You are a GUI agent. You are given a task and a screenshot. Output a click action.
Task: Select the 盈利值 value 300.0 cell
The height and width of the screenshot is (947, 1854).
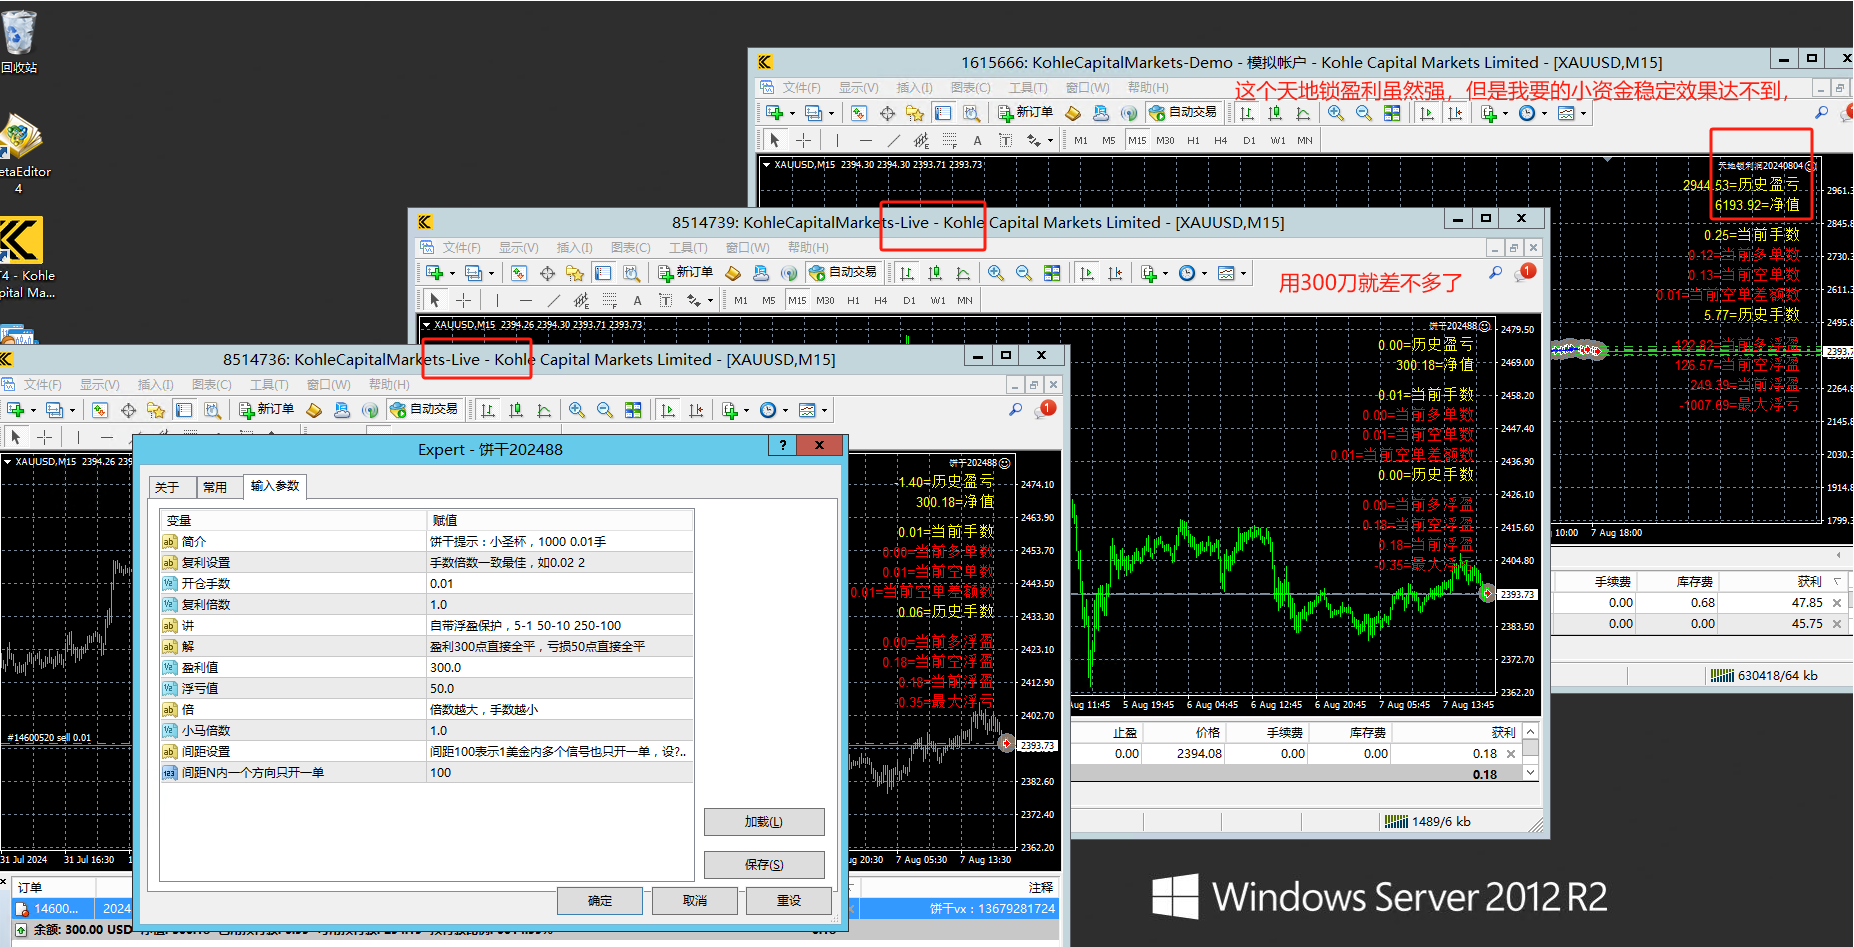(560, 668)
